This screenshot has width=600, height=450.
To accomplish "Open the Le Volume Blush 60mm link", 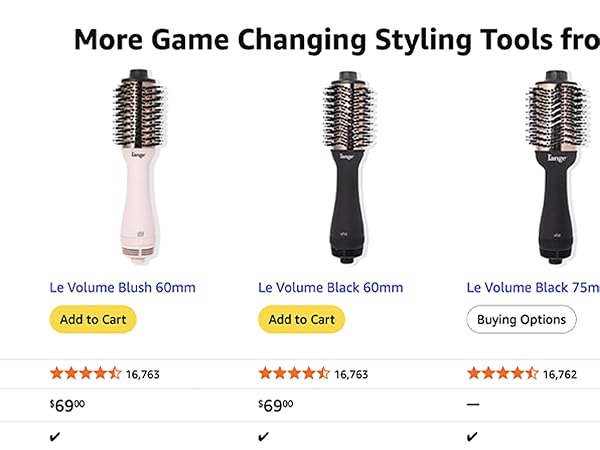I will point(122,288).
